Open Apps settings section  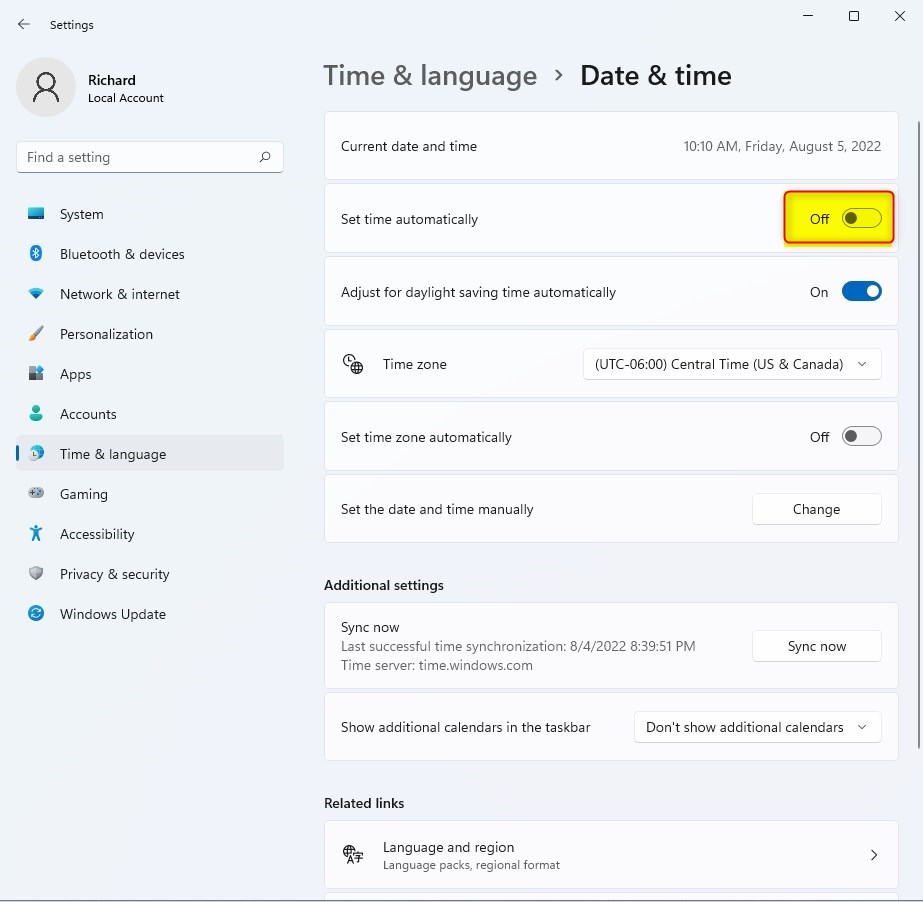pyautogui.click(x=150, y=374)
